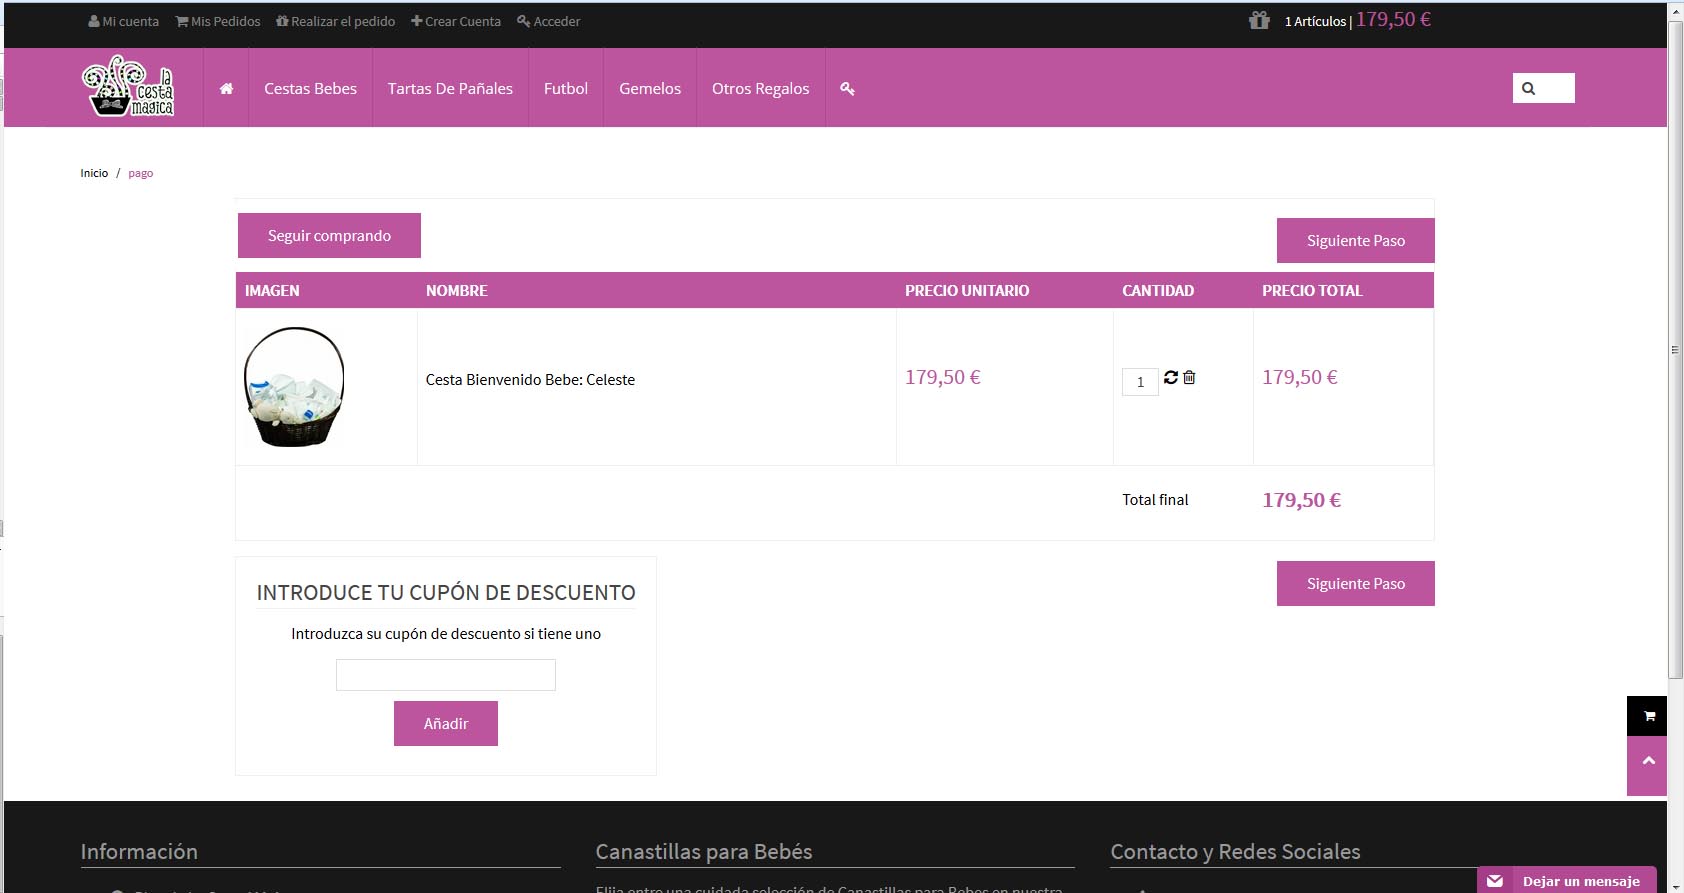
Task: Click Contacto y Redes Sociales heading
Action: point(1236,852)
